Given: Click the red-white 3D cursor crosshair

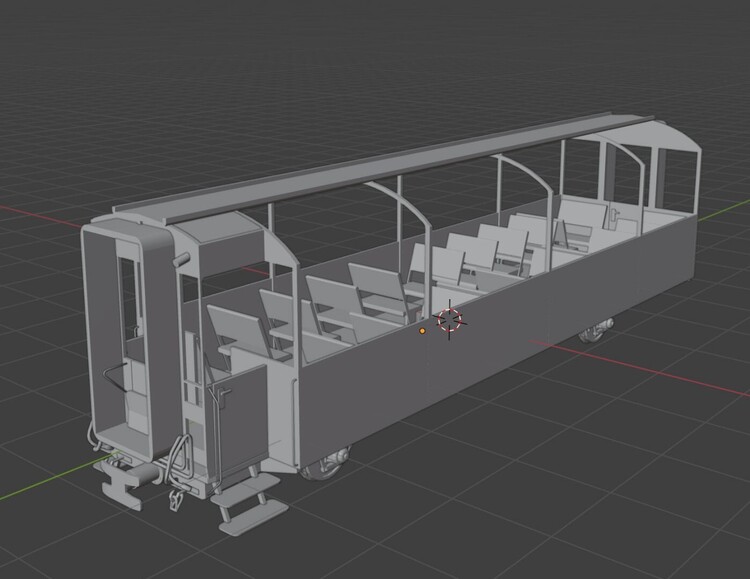Looking at the screenshot, I should point(450,320).
